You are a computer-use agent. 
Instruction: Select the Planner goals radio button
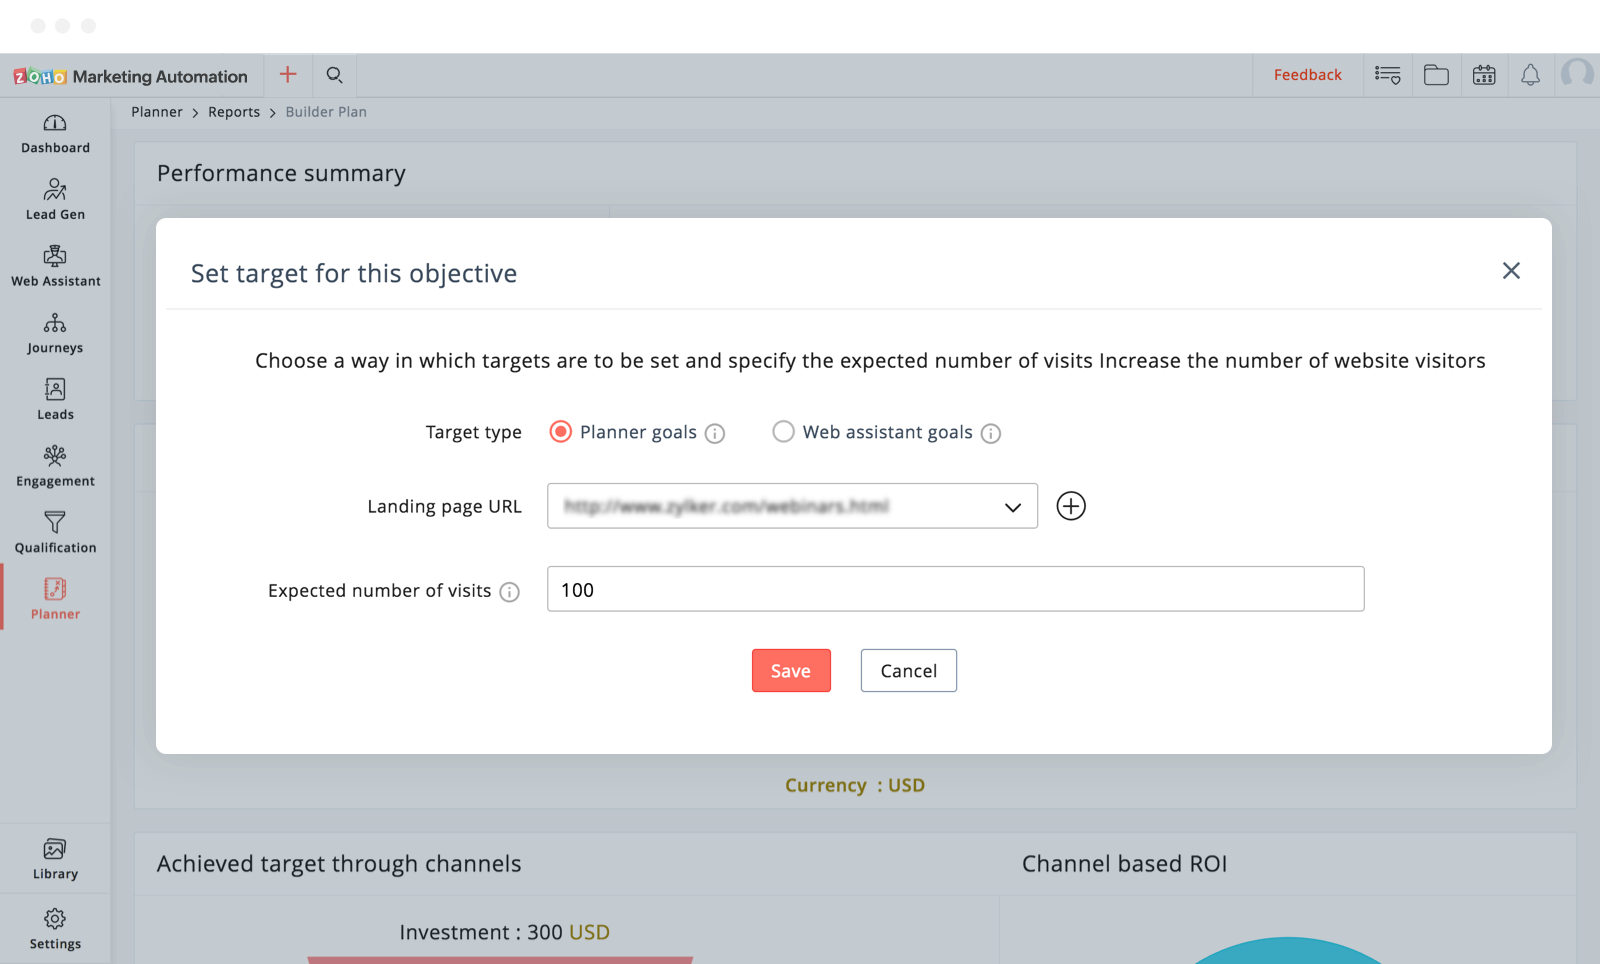561,432
